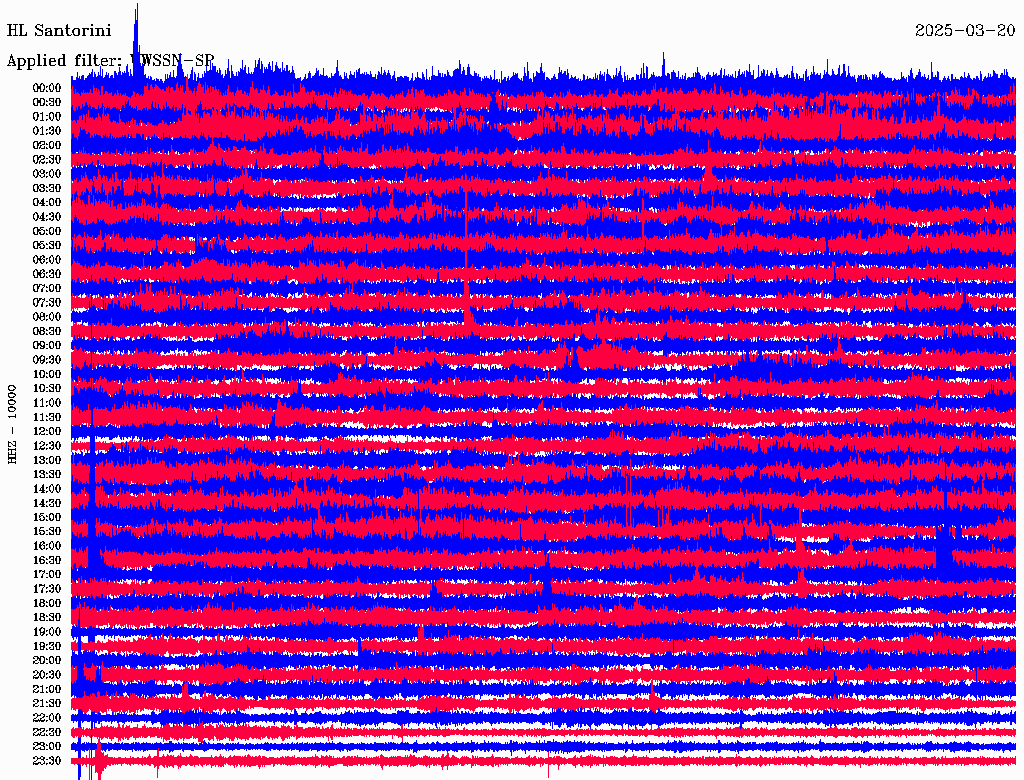Select the 17:00 time label
Screen dimensions: 1024x780
47,575
